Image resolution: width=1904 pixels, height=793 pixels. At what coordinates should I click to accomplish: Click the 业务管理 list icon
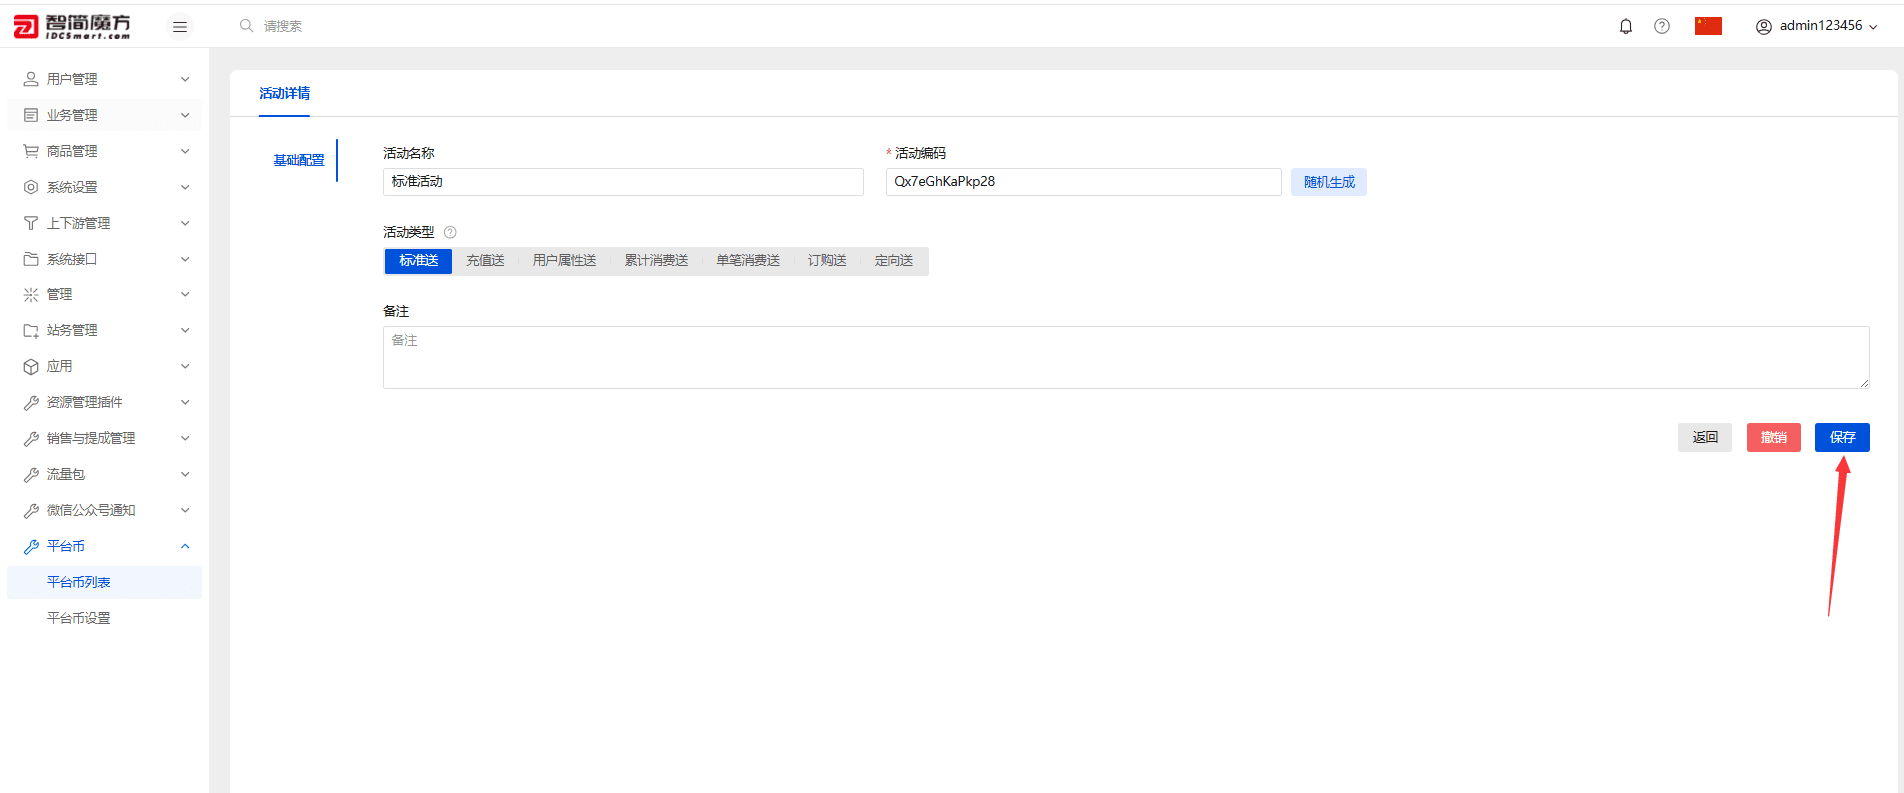point(31,115)
